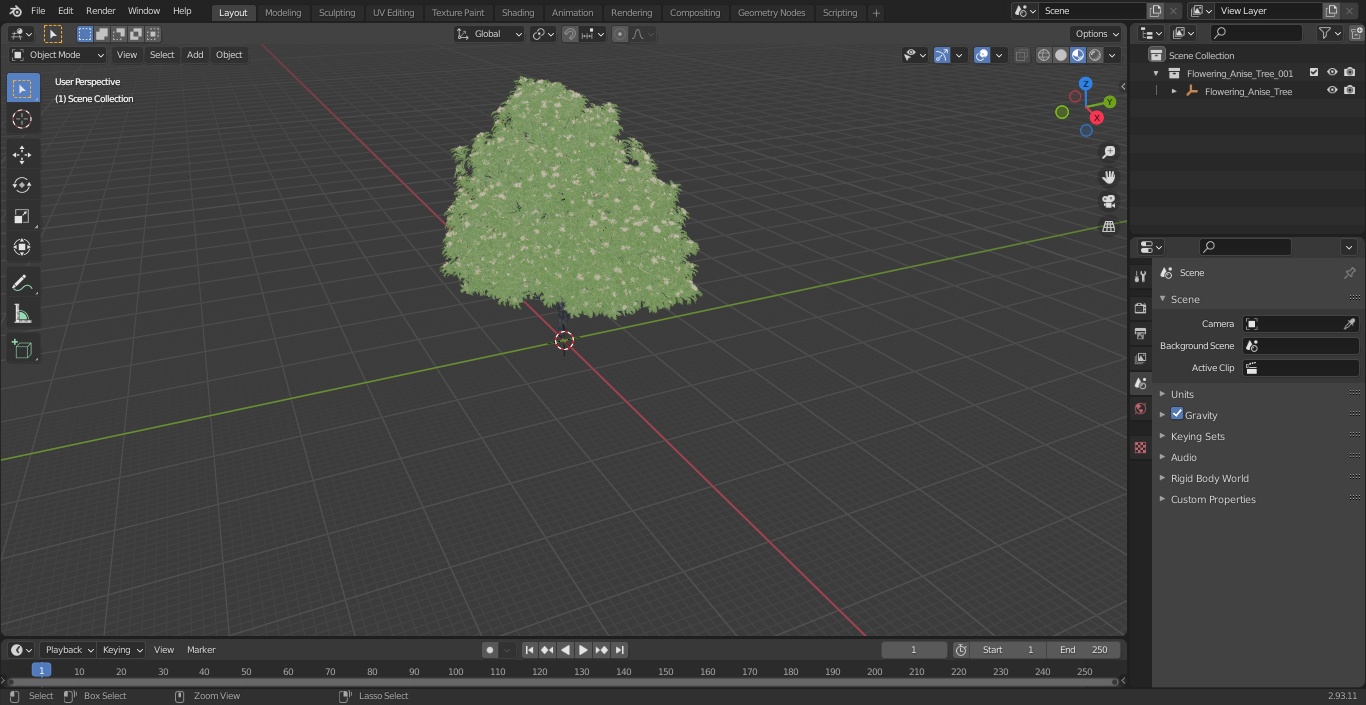
Task: Open the Render properties tab
Action: coord(1140,308)
